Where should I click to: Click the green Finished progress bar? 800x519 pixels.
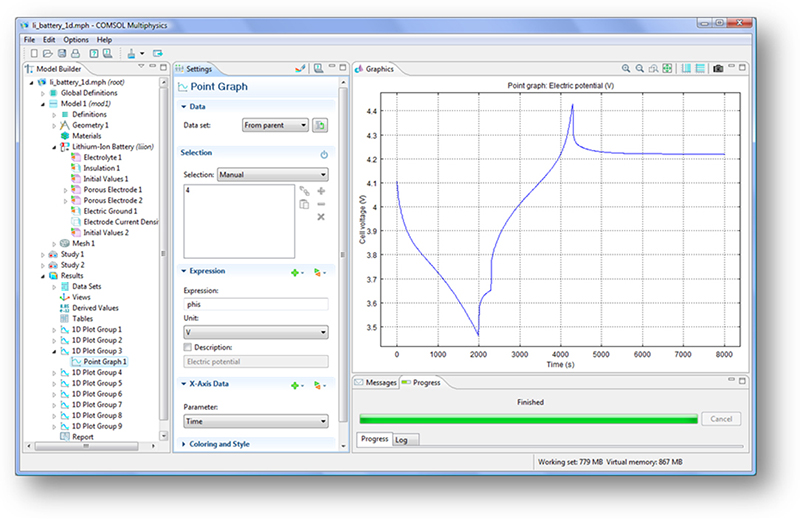coord(528,419)
